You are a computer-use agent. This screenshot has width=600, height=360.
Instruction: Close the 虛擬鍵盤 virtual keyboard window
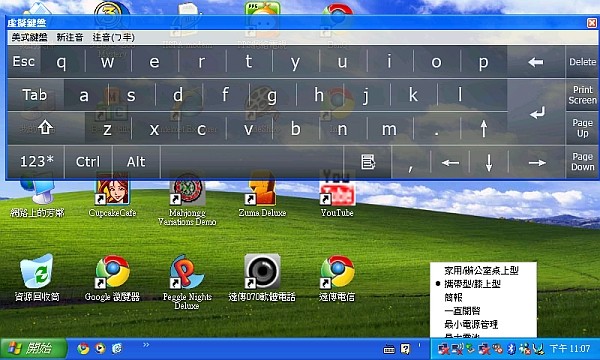point(592,23)
